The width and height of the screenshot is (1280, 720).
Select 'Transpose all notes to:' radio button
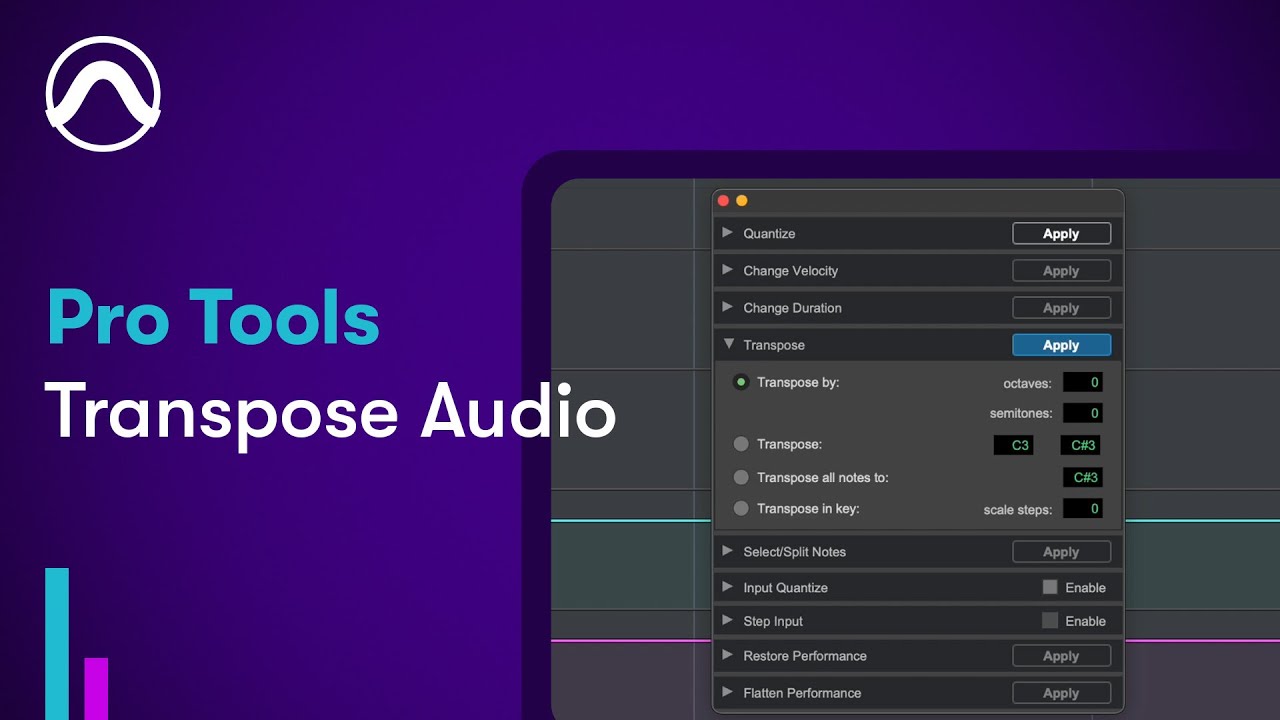[x=741, y=477]
